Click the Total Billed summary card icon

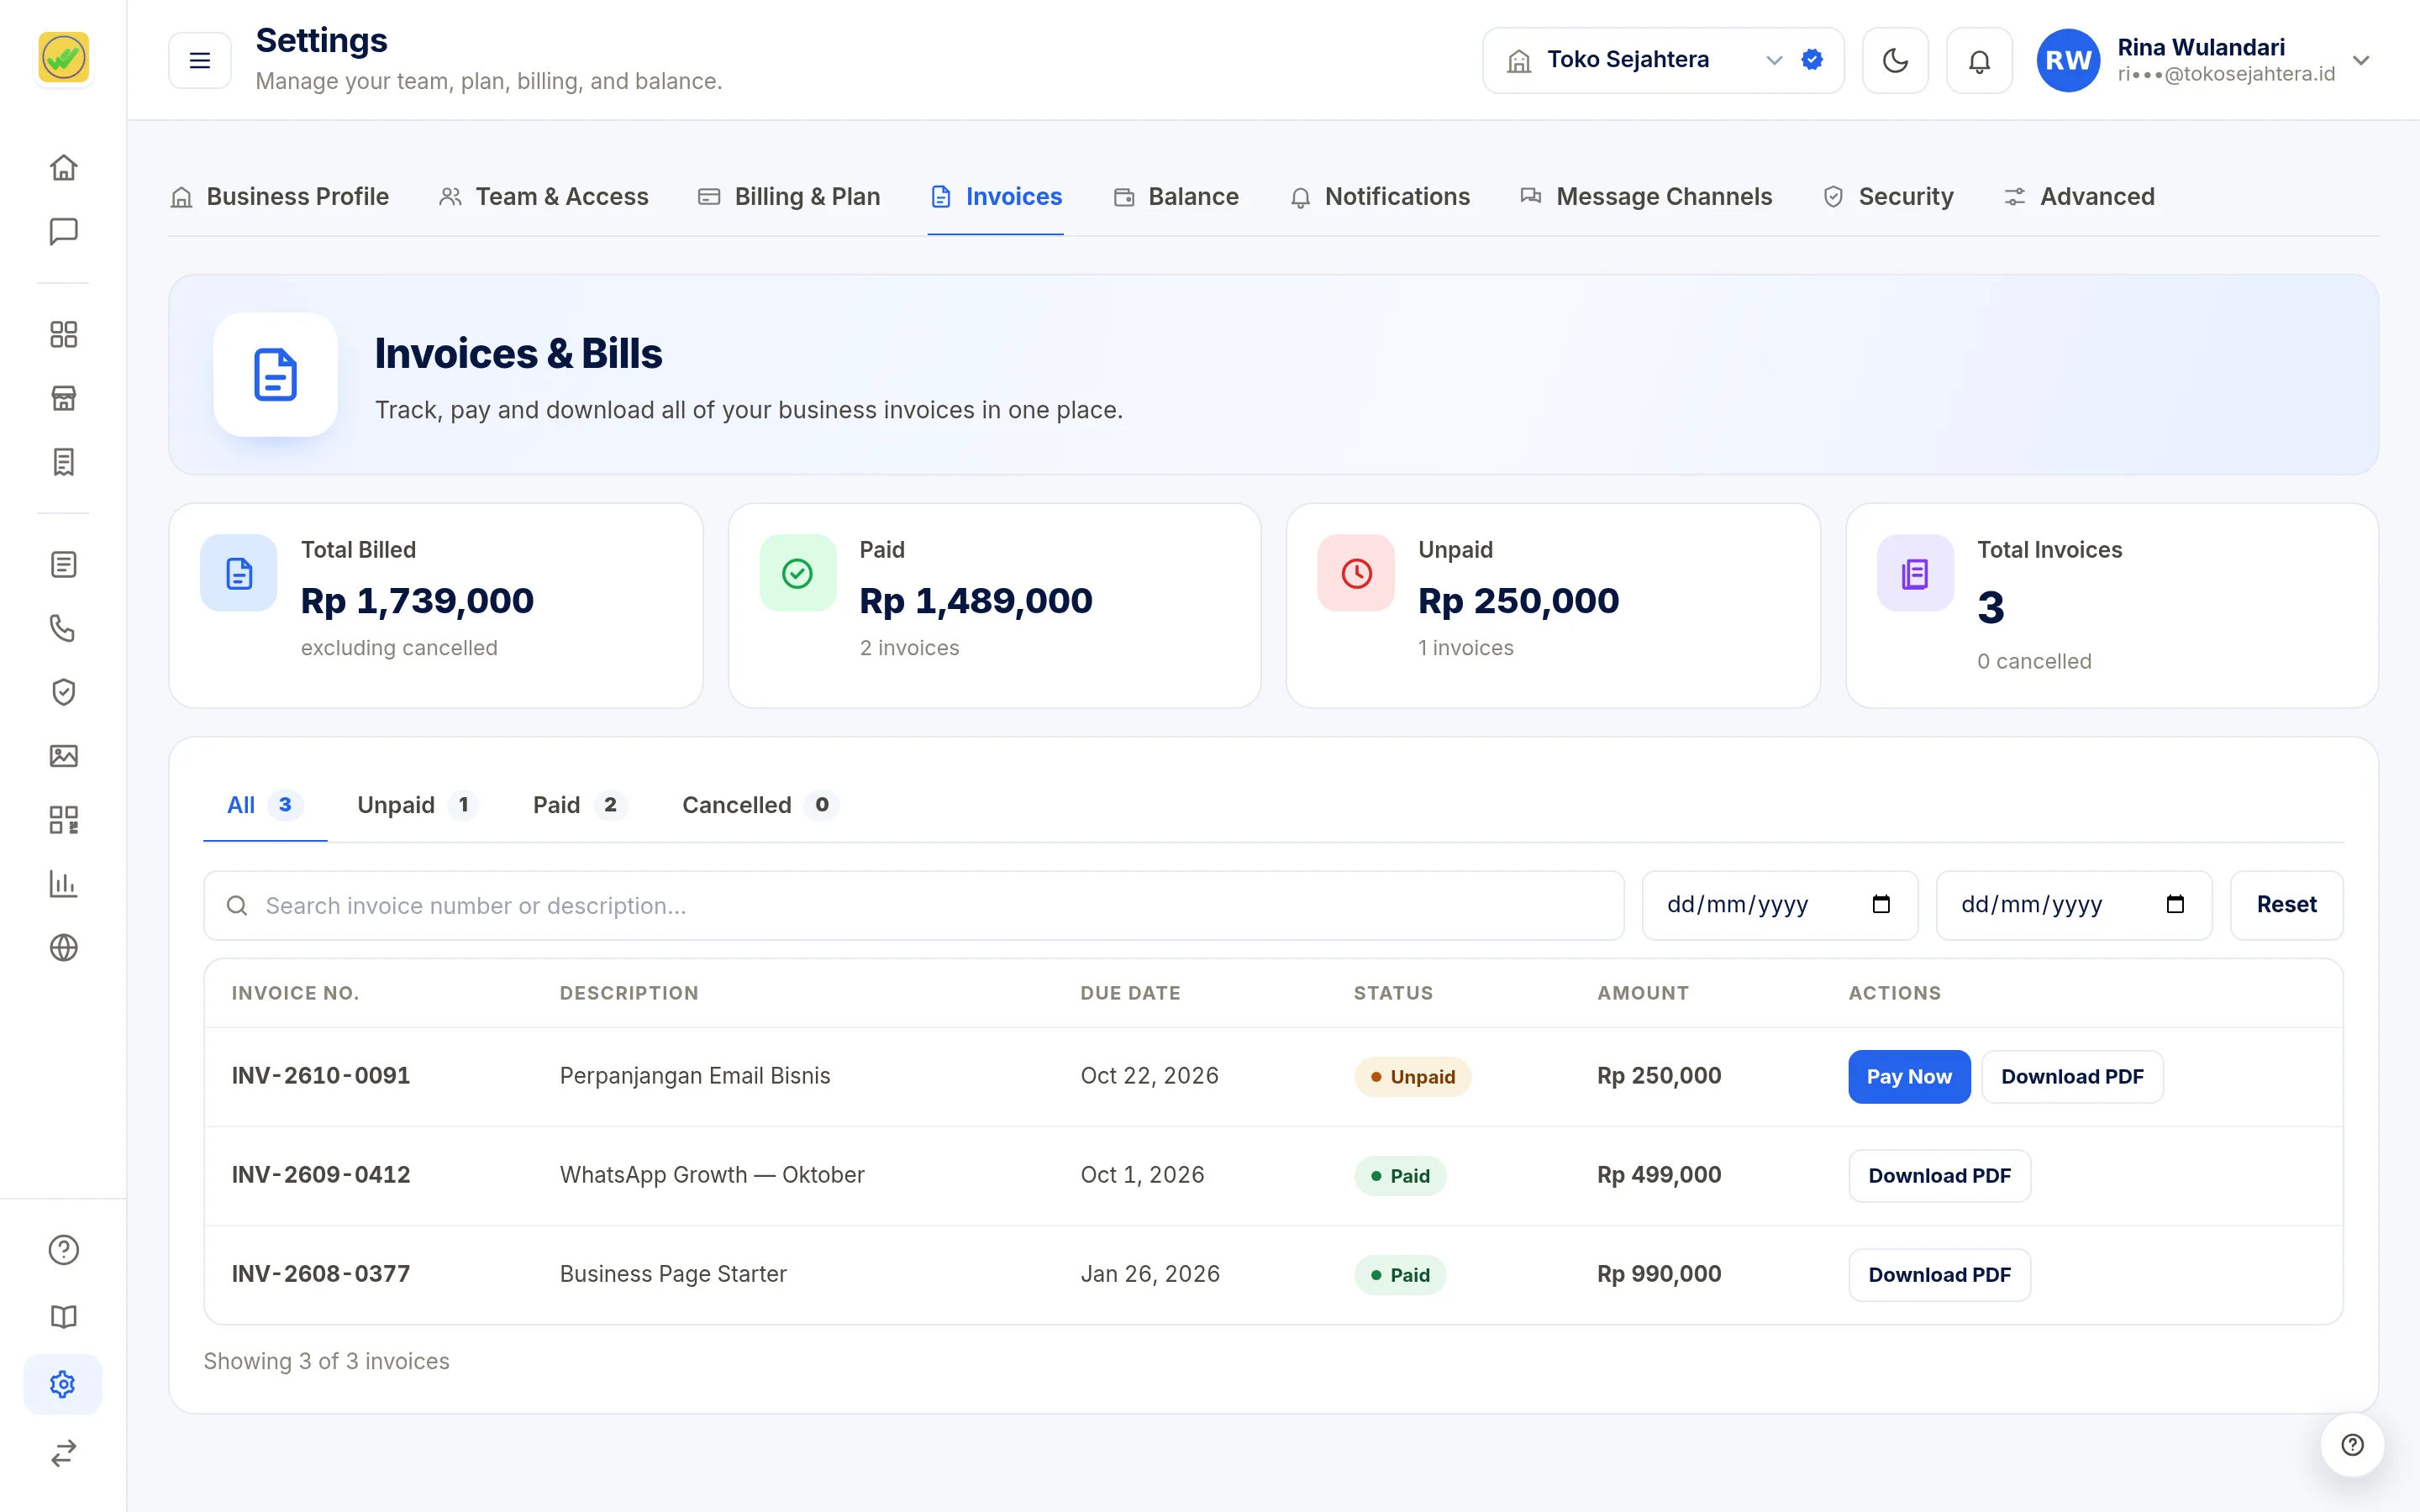(239, 573)
